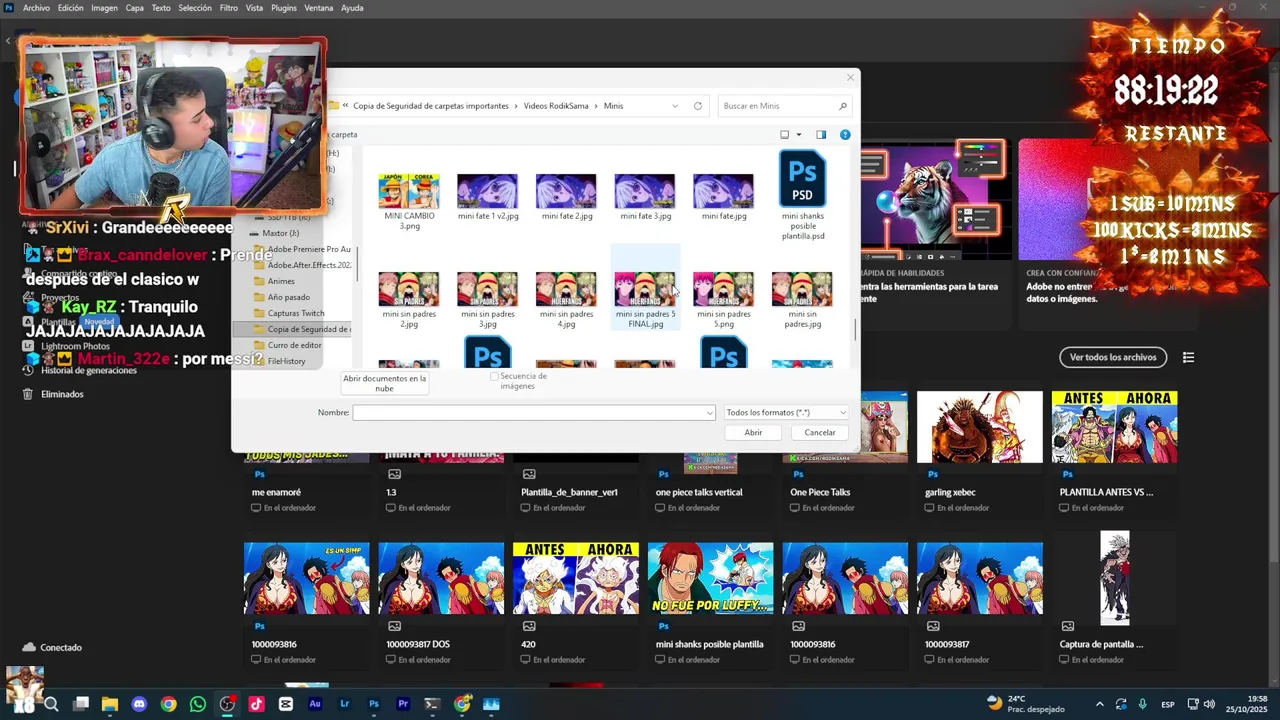This screenshot has width=1280, height=720.
Task: Open the Filtro menu
Action: [x=229, y=8]
